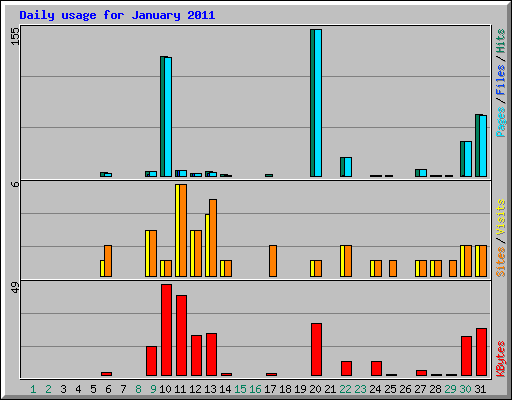Image resolution: width=512 pixels, height=400 pixels.
Task: Select the 'Sites' legend label
Action: pyautogui.click(x=500, y=262)
